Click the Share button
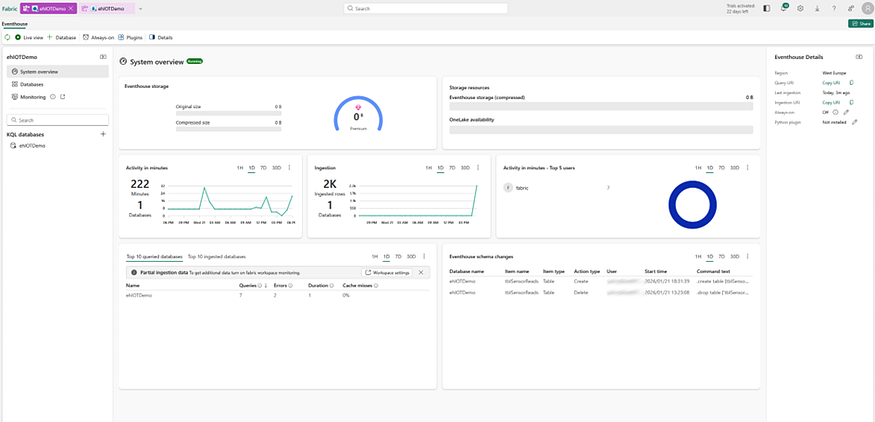Viewport: 875px width, 422px height. [x=860, y=23]
